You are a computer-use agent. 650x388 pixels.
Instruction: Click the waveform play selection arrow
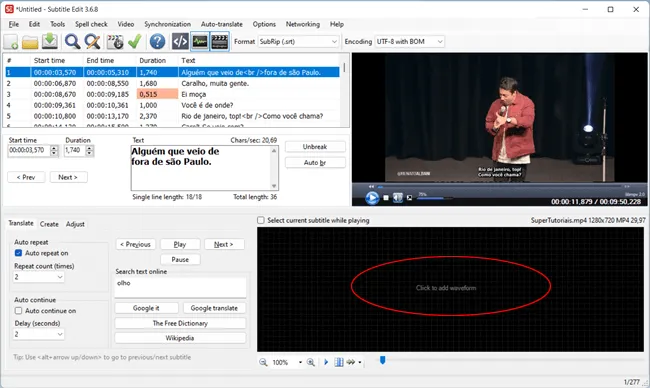[326, 362]
